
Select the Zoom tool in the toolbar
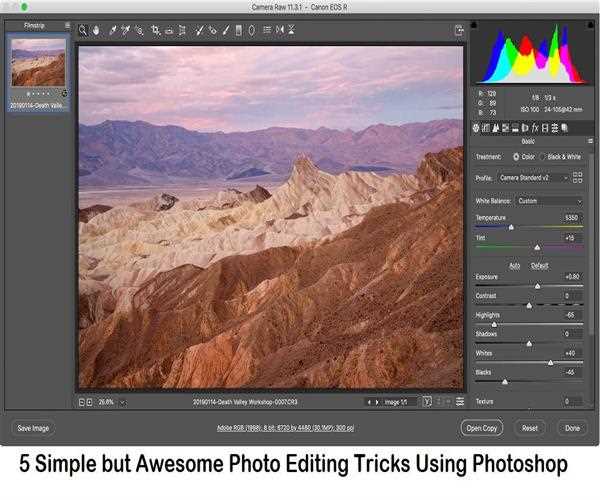[x=83, y=30]
